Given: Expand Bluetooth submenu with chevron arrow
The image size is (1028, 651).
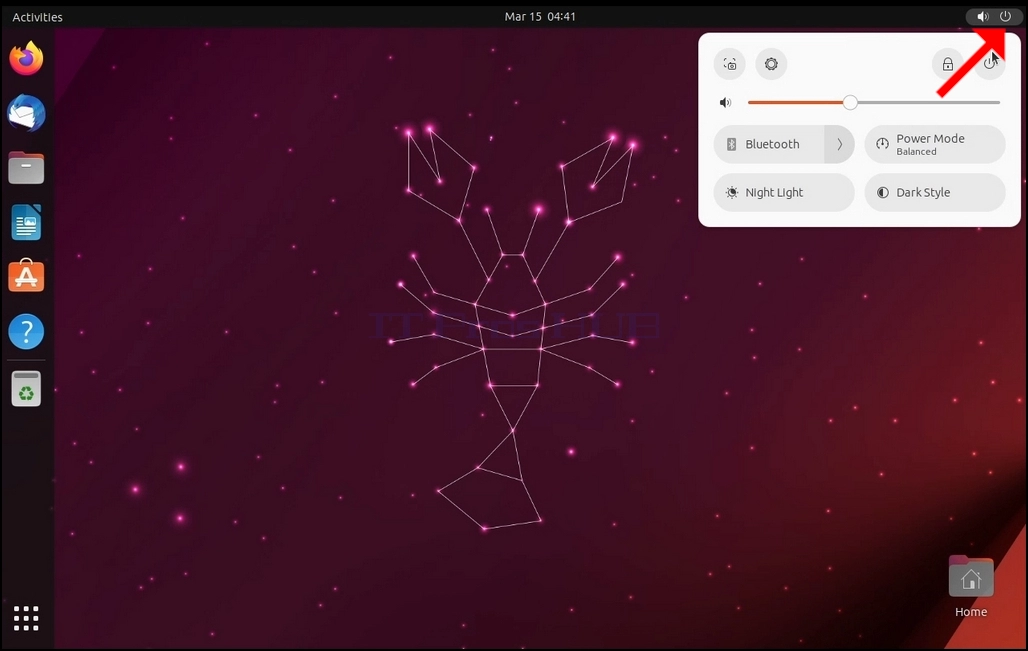Looking at the screenshot, I should pos(840,144).
